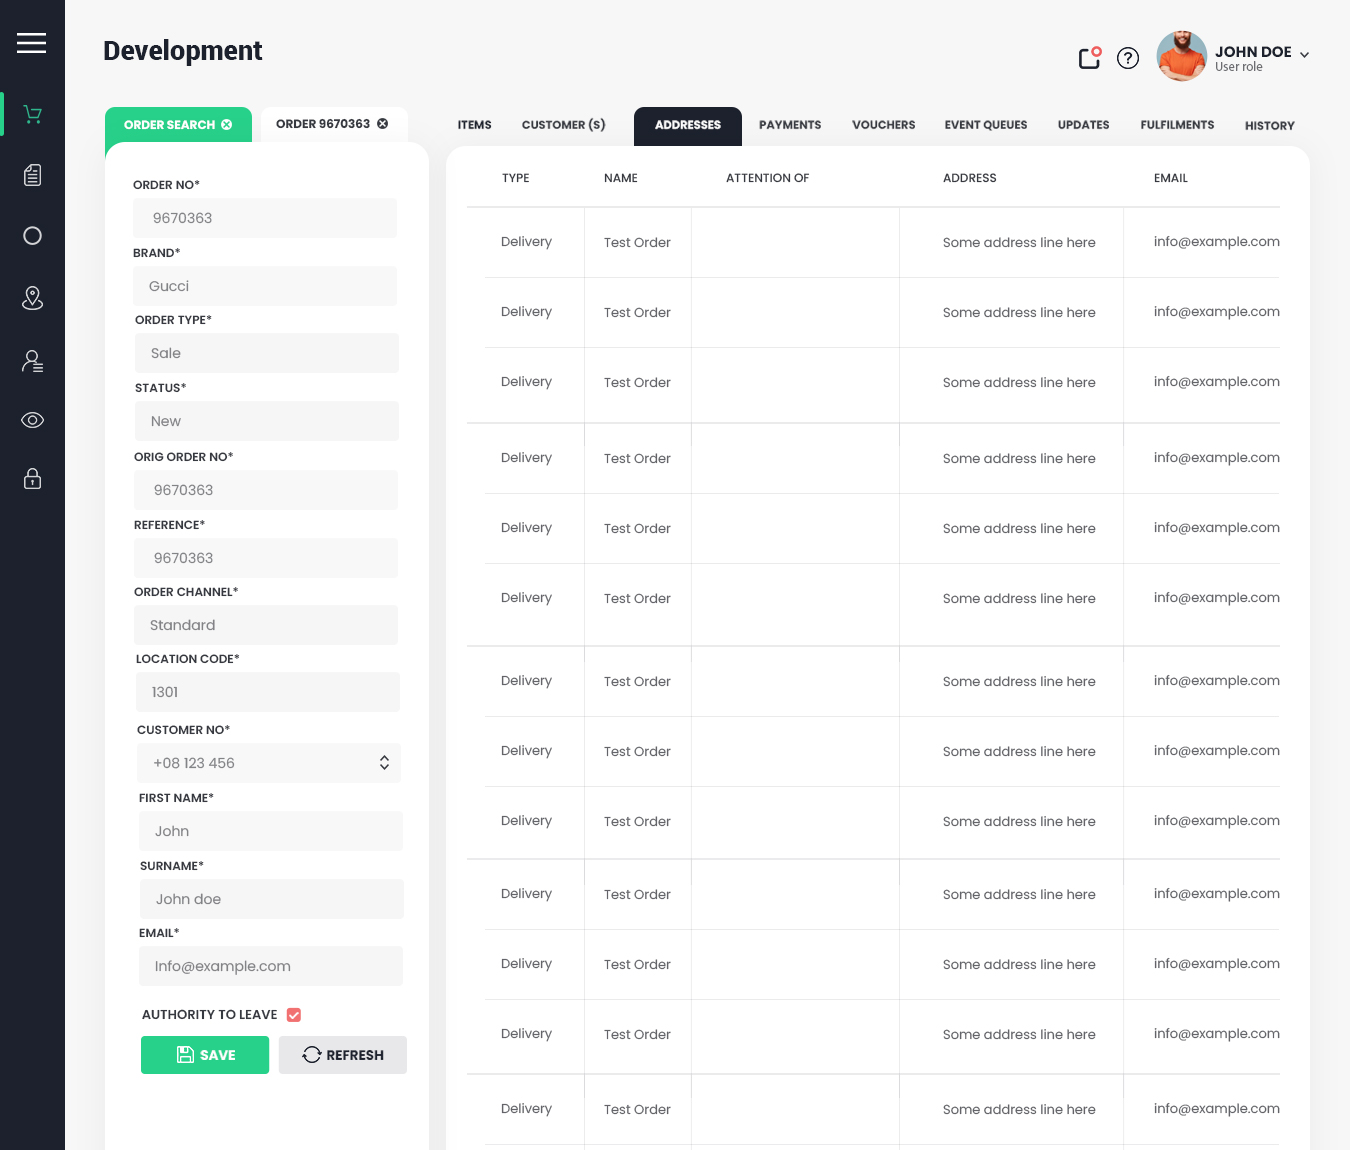Image resolution: width=1350 pixels, height=1150 pixels.
Task: Open the user list sidebar icon
Action: coord(33,361)
